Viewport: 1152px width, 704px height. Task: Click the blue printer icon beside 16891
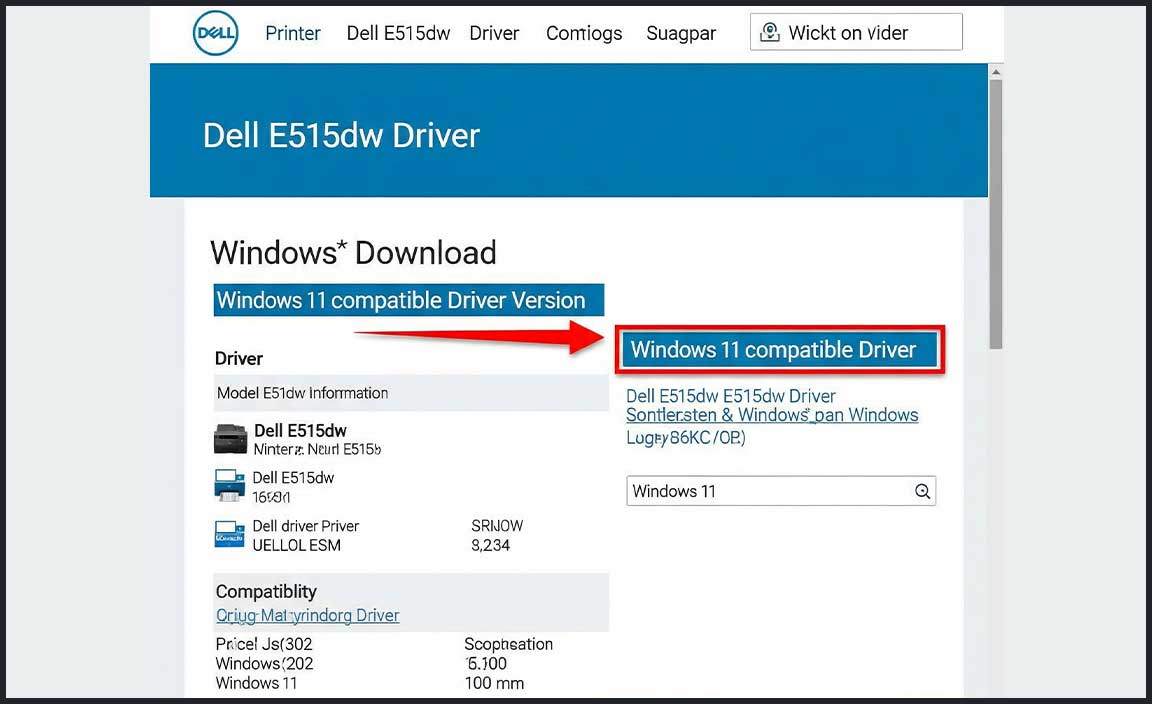[x=229, y=486]
